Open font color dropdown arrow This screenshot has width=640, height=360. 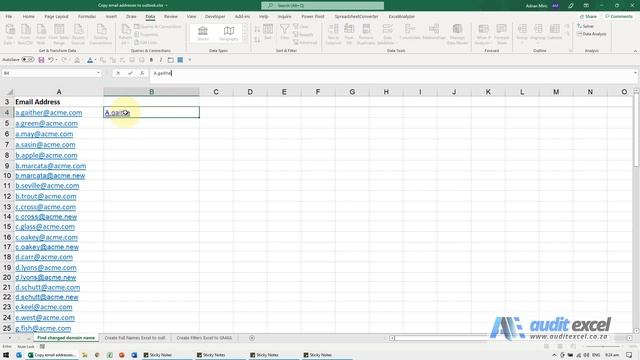coord(95,60)
